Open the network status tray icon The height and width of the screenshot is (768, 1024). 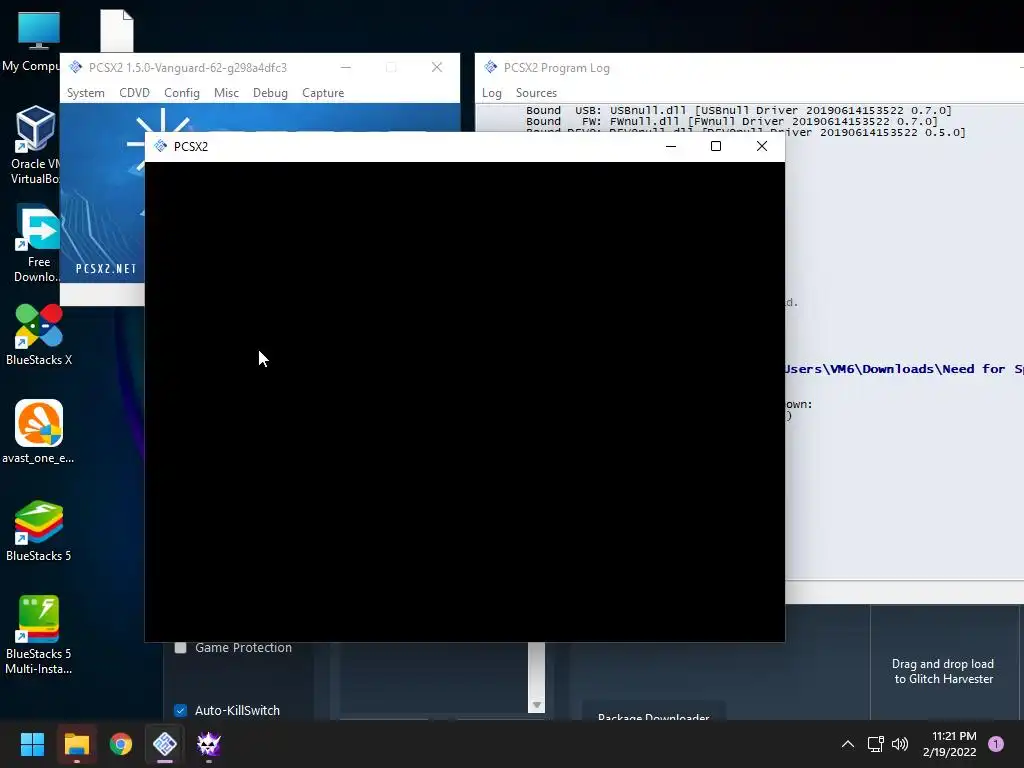(875, 744)
